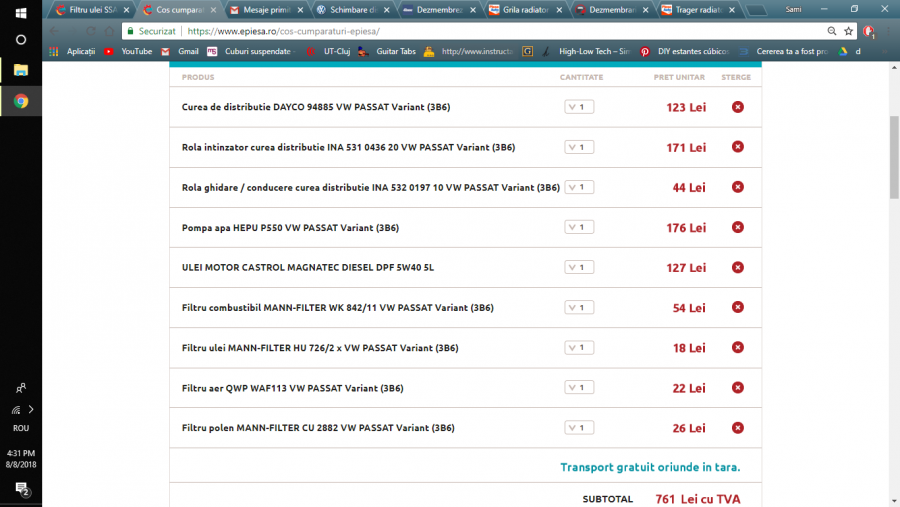Click the page vertical scrollbar
Viewport: 900px width, 507px height.
pyautogui.click(x=893, y=160)
